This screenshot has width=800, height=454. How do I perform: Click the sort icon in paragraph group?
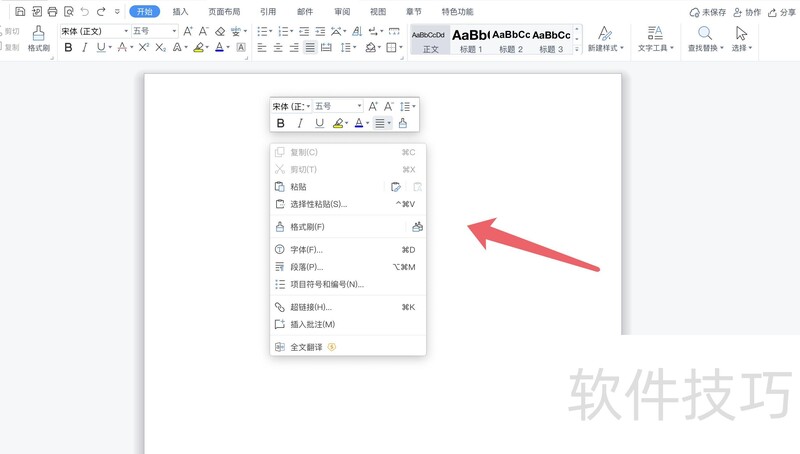coord(357,32)
